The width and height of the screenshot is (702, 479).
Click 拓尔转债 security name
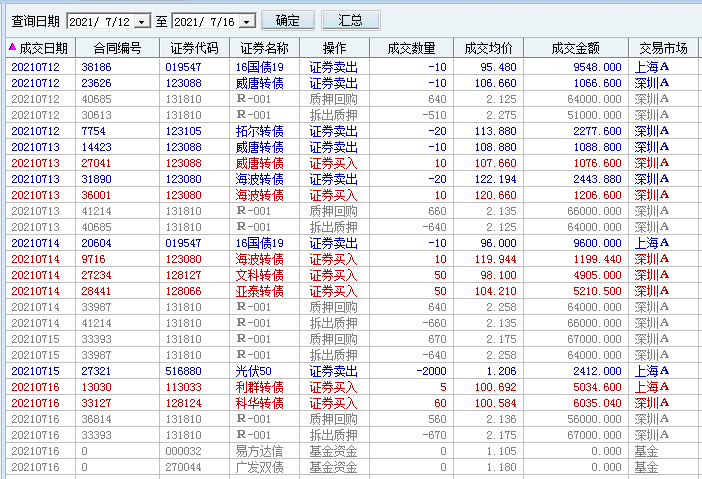tap(260, 131)
